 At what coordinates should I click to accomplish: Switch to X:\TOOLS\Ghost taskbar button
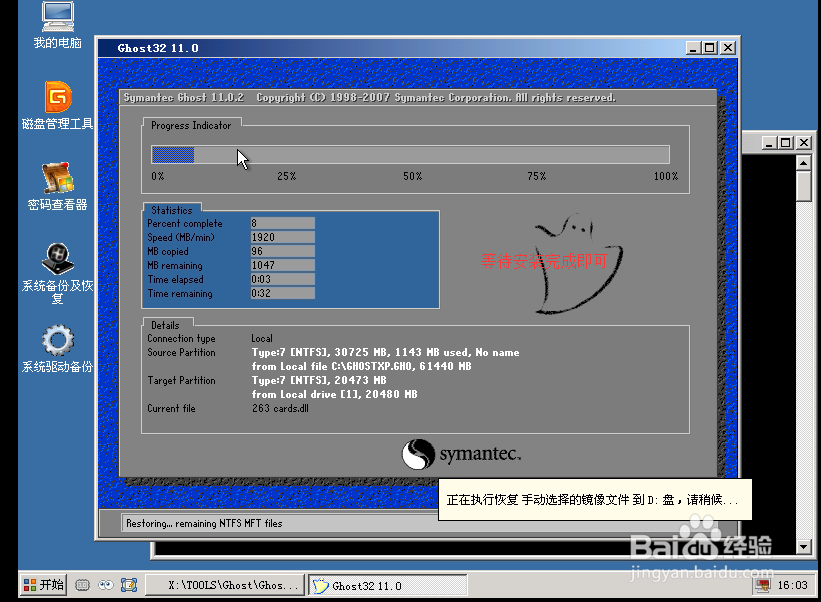click(x=226, y=585)
